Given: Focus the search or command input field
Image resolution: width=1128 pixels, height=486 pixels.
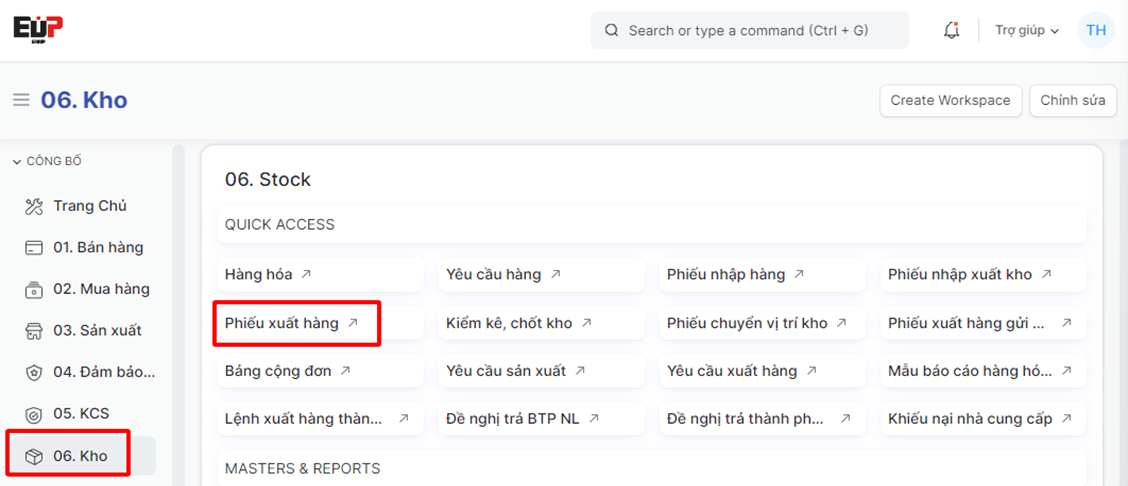Looking at the screenshot, I should [x=748, y=31].
